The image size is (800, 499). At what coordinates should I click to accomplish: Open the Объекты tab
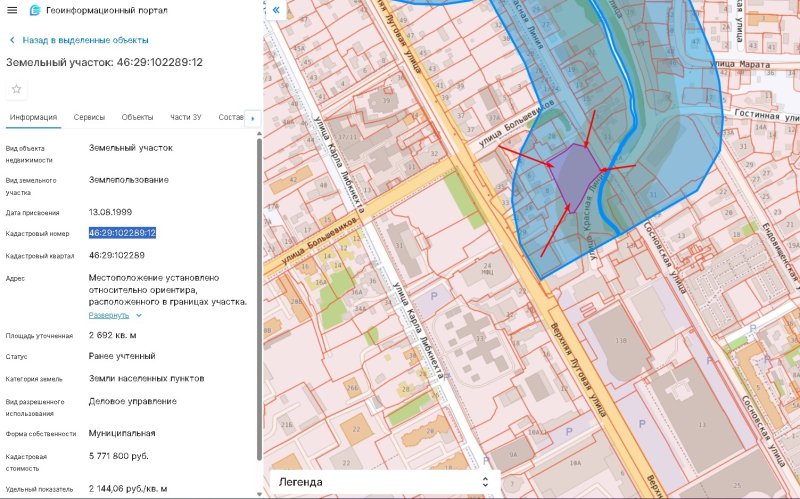click(137, 117)
